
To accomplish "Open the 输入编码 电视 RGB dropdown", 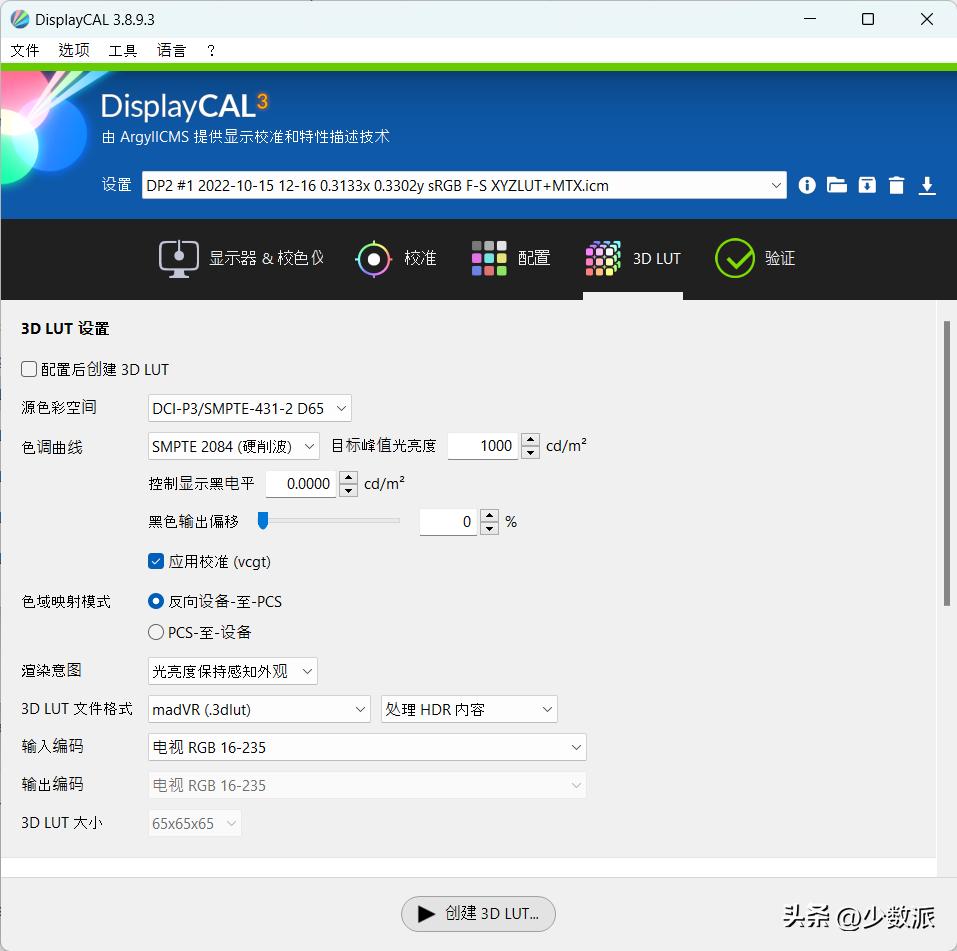I will tap(366, 747).
